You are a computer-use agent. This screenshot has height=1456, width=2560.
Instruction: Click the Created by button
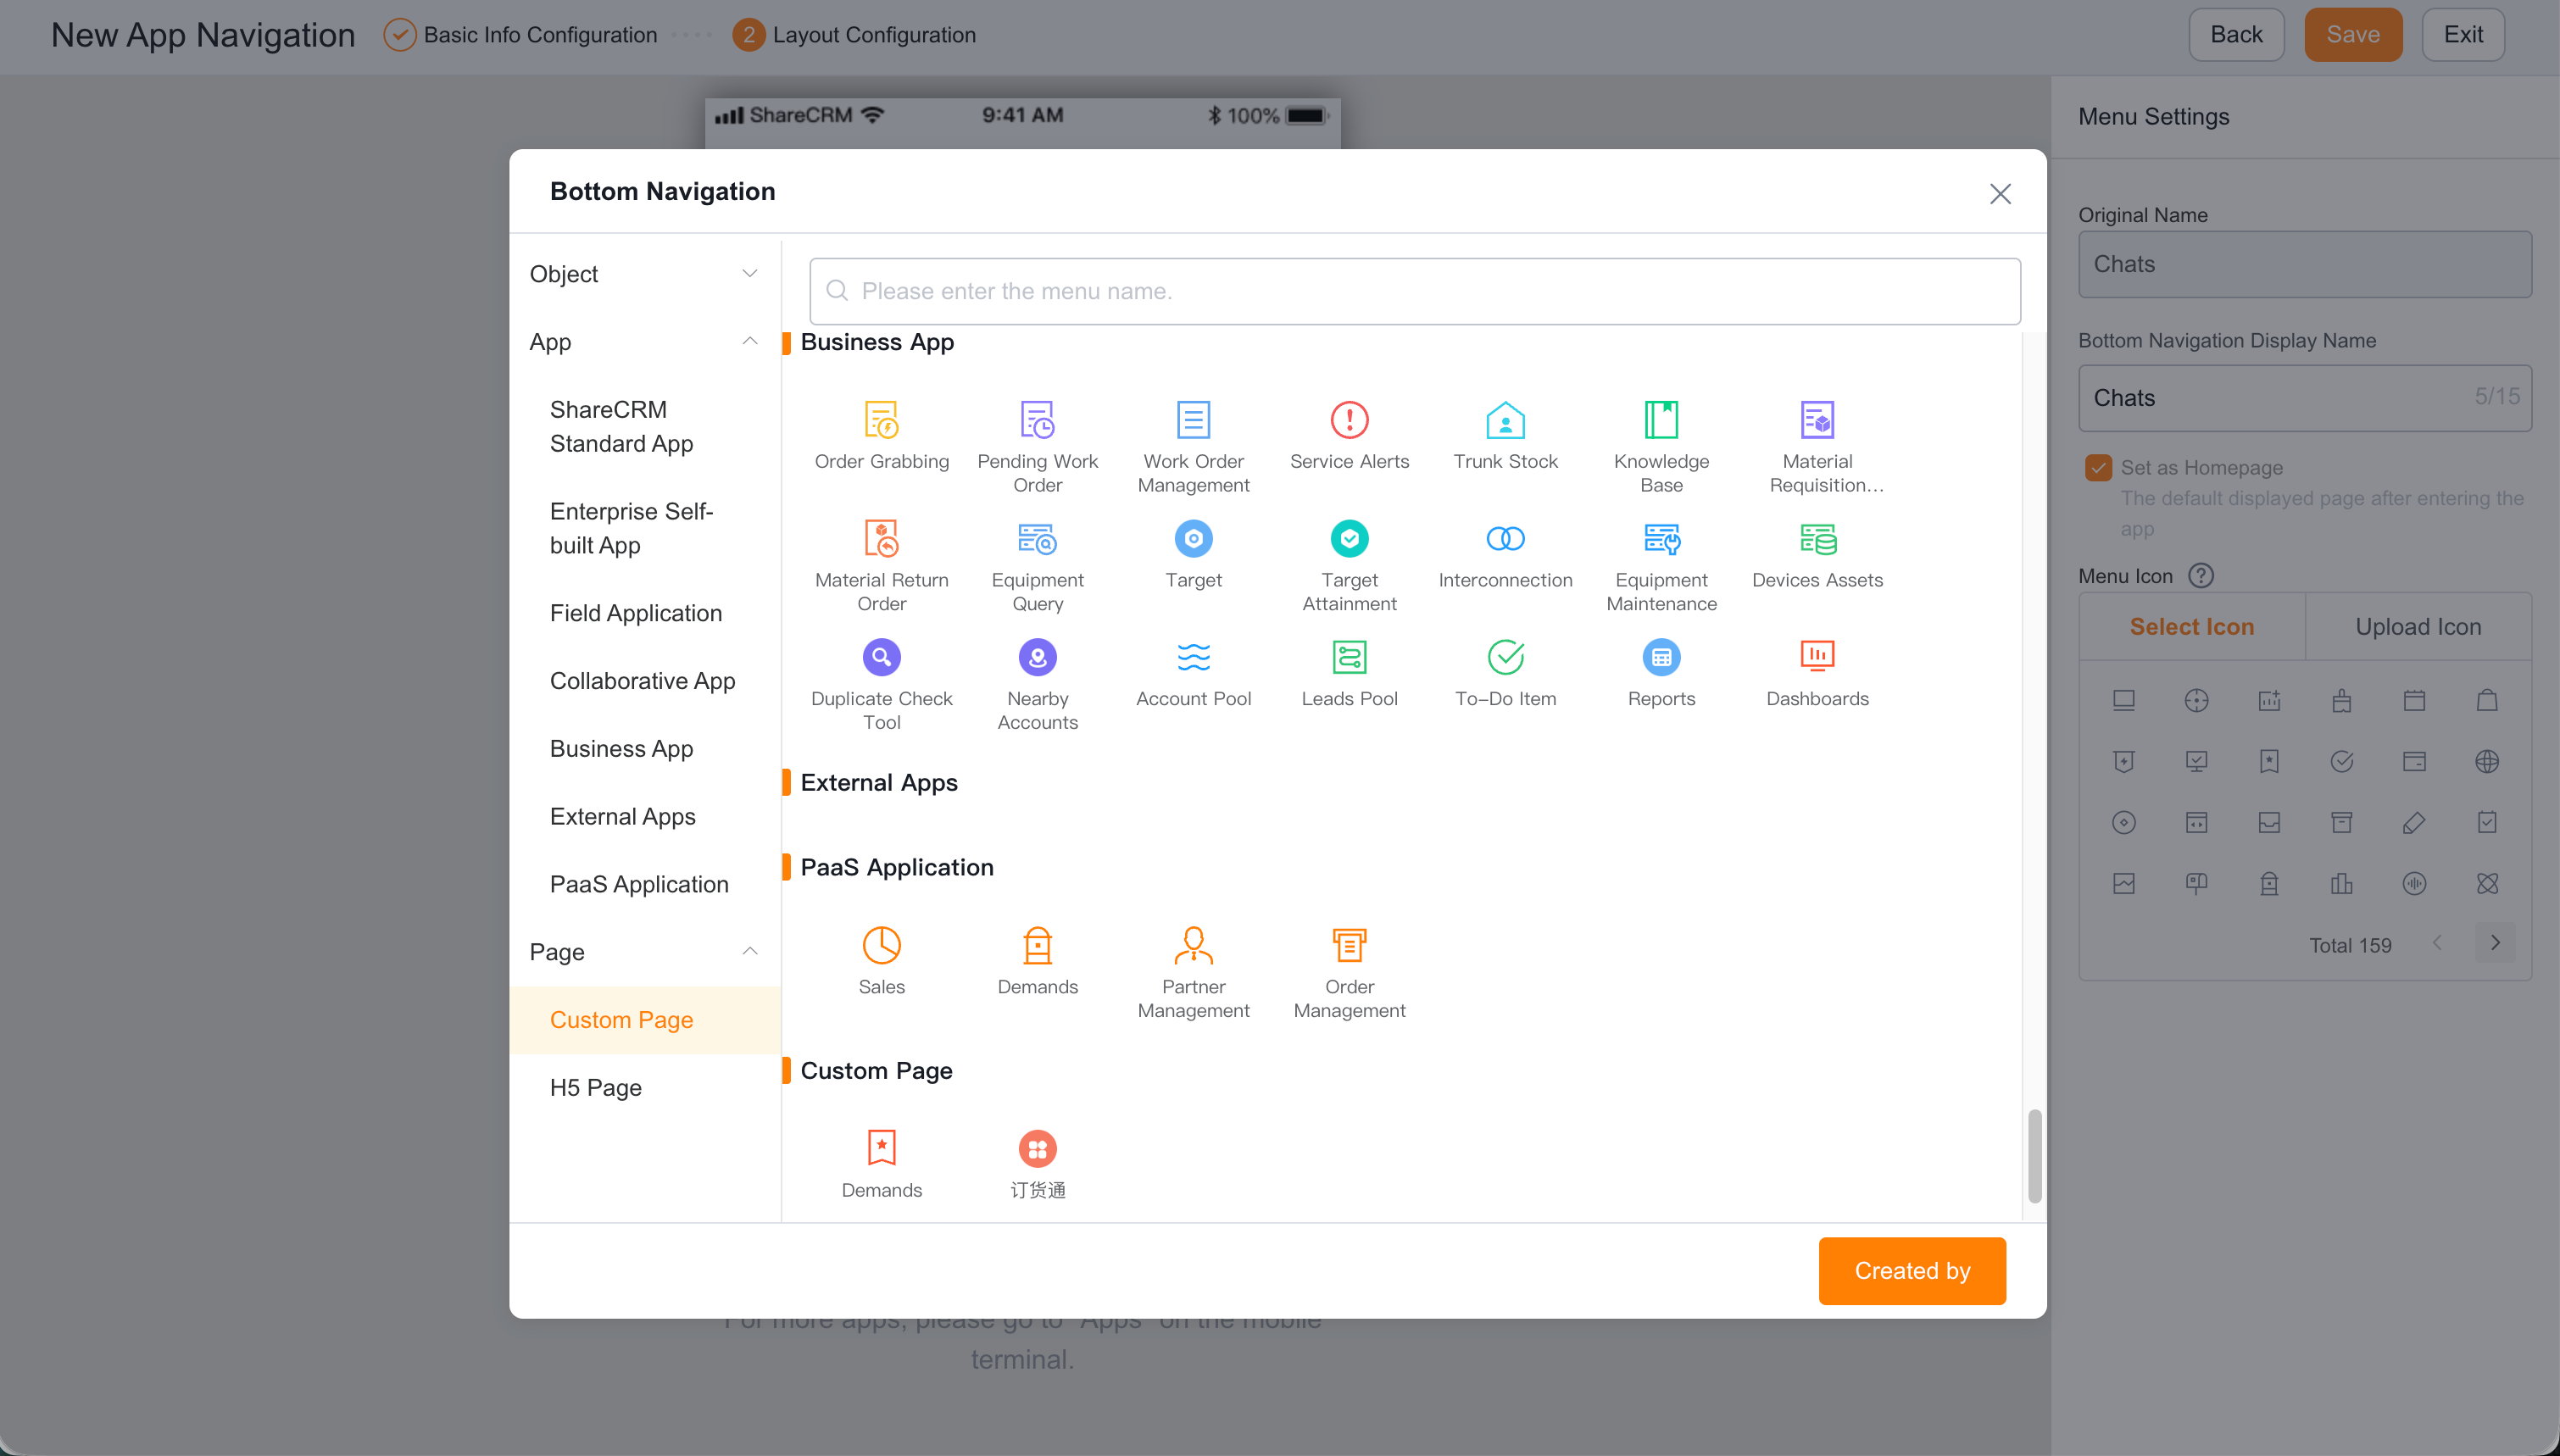(1912, 1271)
